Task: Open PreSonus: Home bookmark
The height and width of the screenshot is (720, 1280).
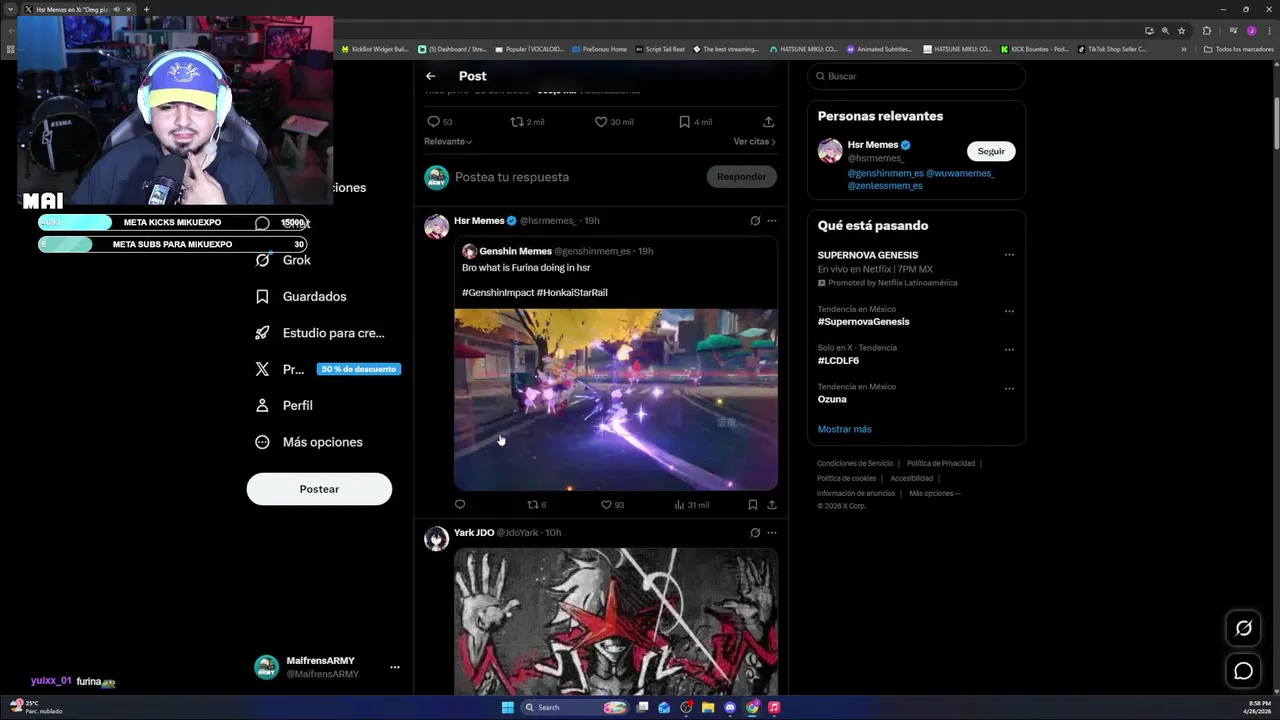Action: point(599,49)
